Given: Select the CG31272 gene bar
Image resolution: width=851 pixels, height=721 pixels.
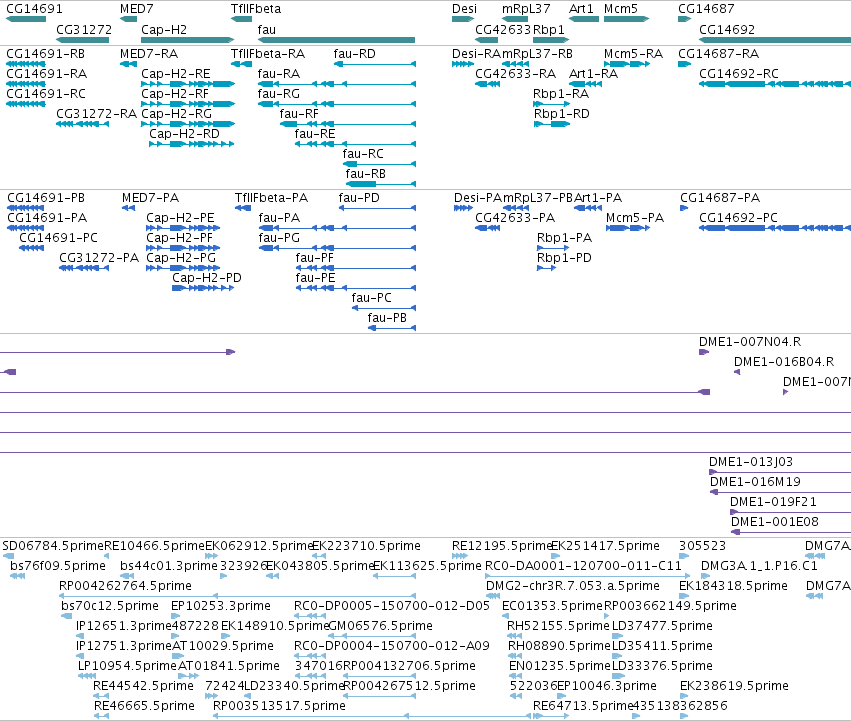Looking at the screenshot, I should click(x=82, y=40).
